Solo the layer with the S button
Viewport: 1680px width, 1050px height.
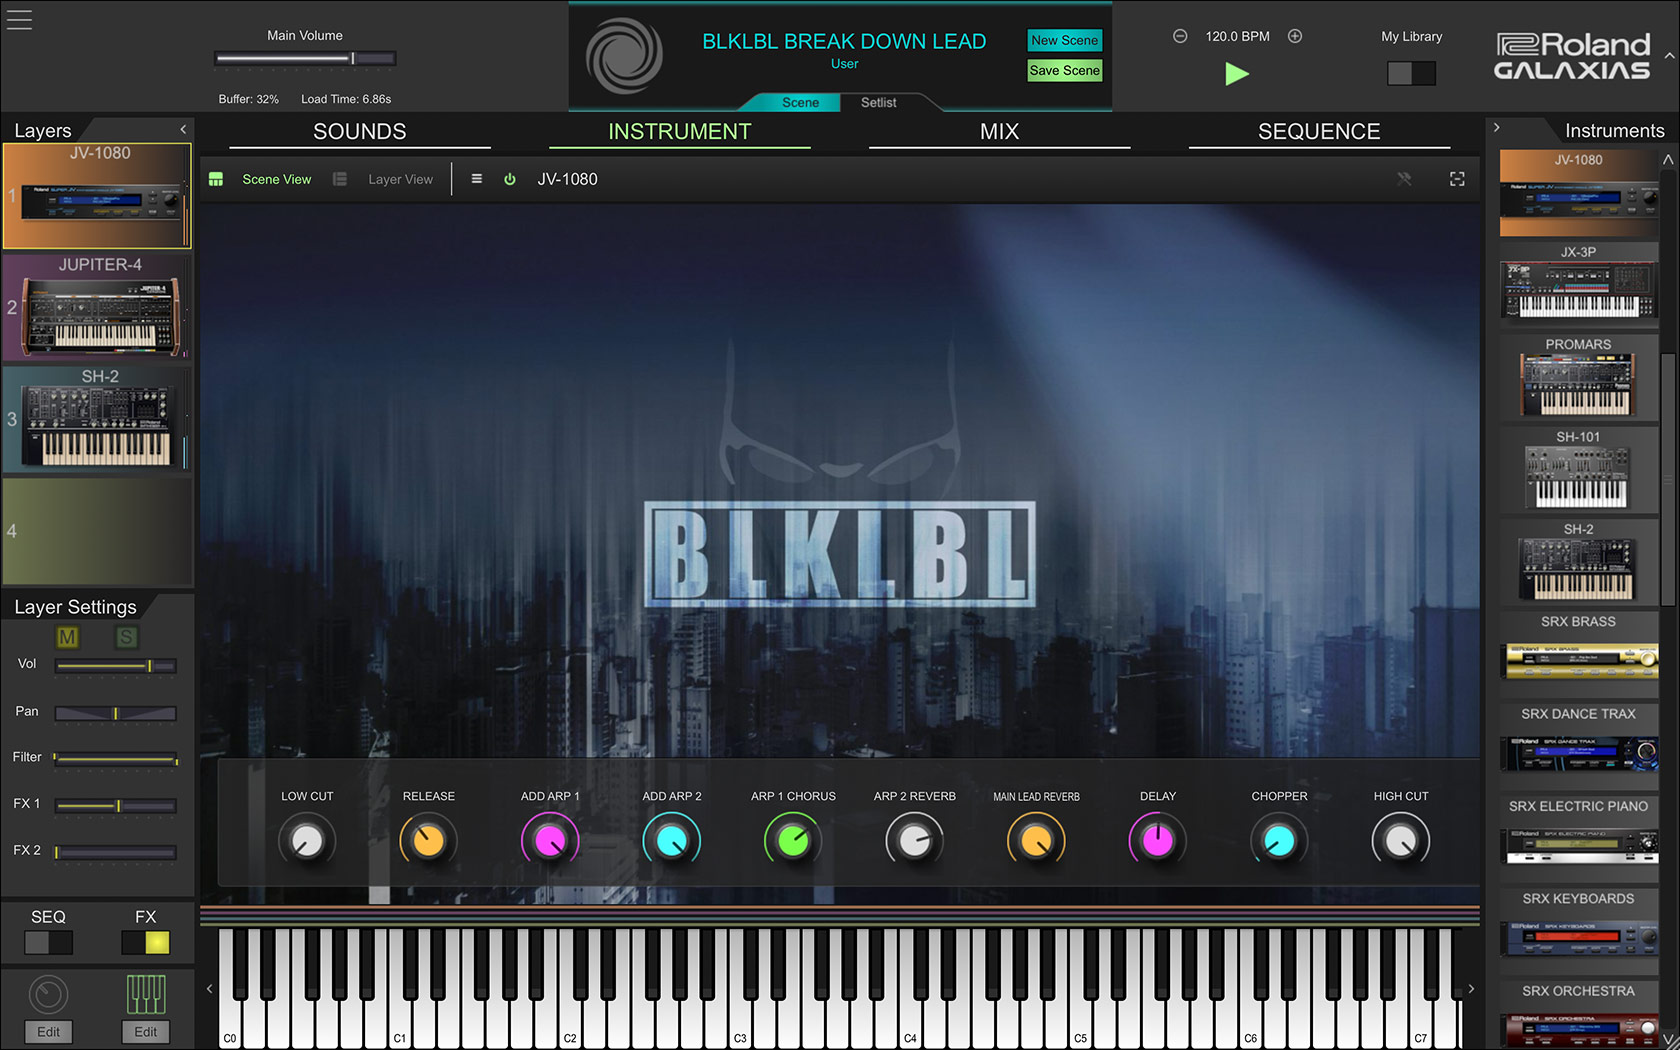pyautogui.click(x=126, y=638)
